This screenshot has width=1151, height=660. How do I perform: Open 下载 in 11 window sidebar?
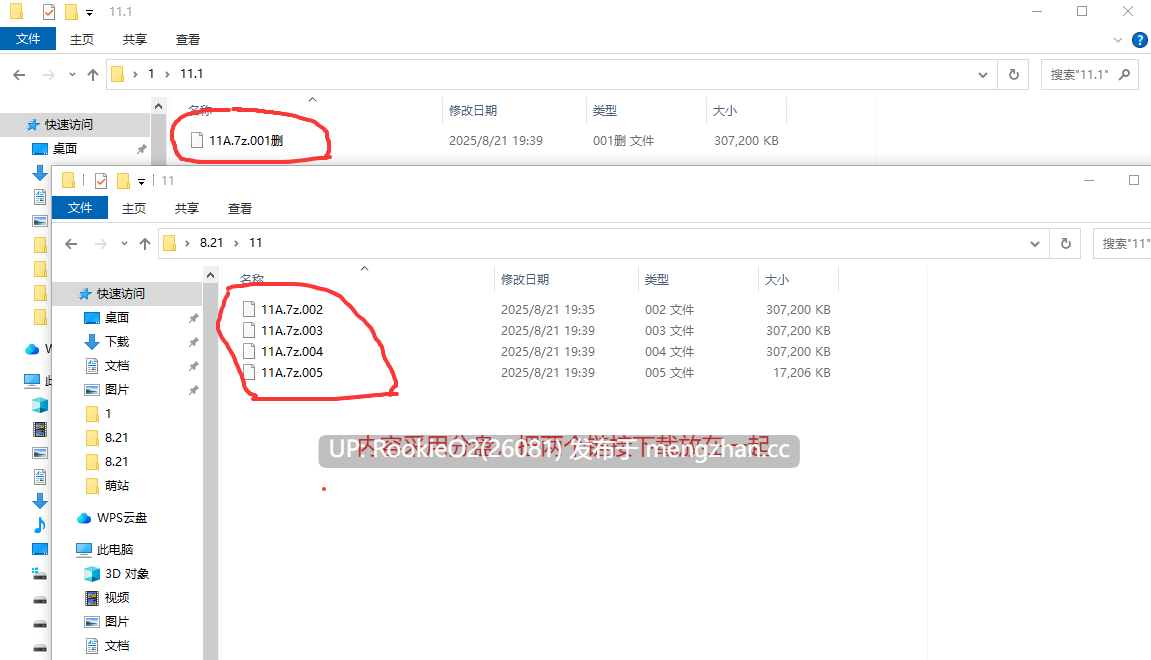point(117,341)
